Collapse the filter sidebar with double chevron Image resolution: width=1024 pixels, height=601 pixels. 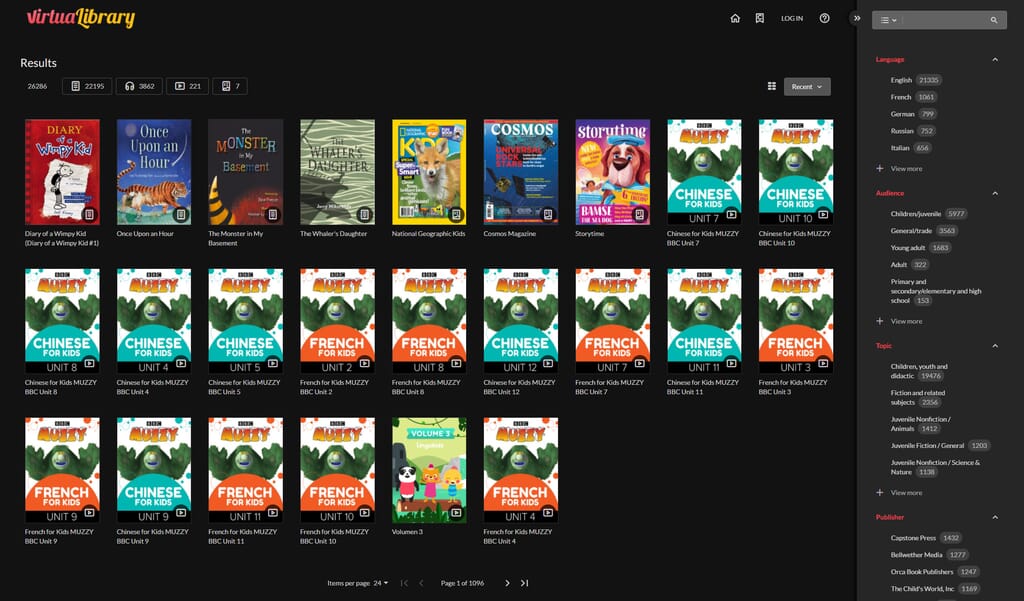857,18
